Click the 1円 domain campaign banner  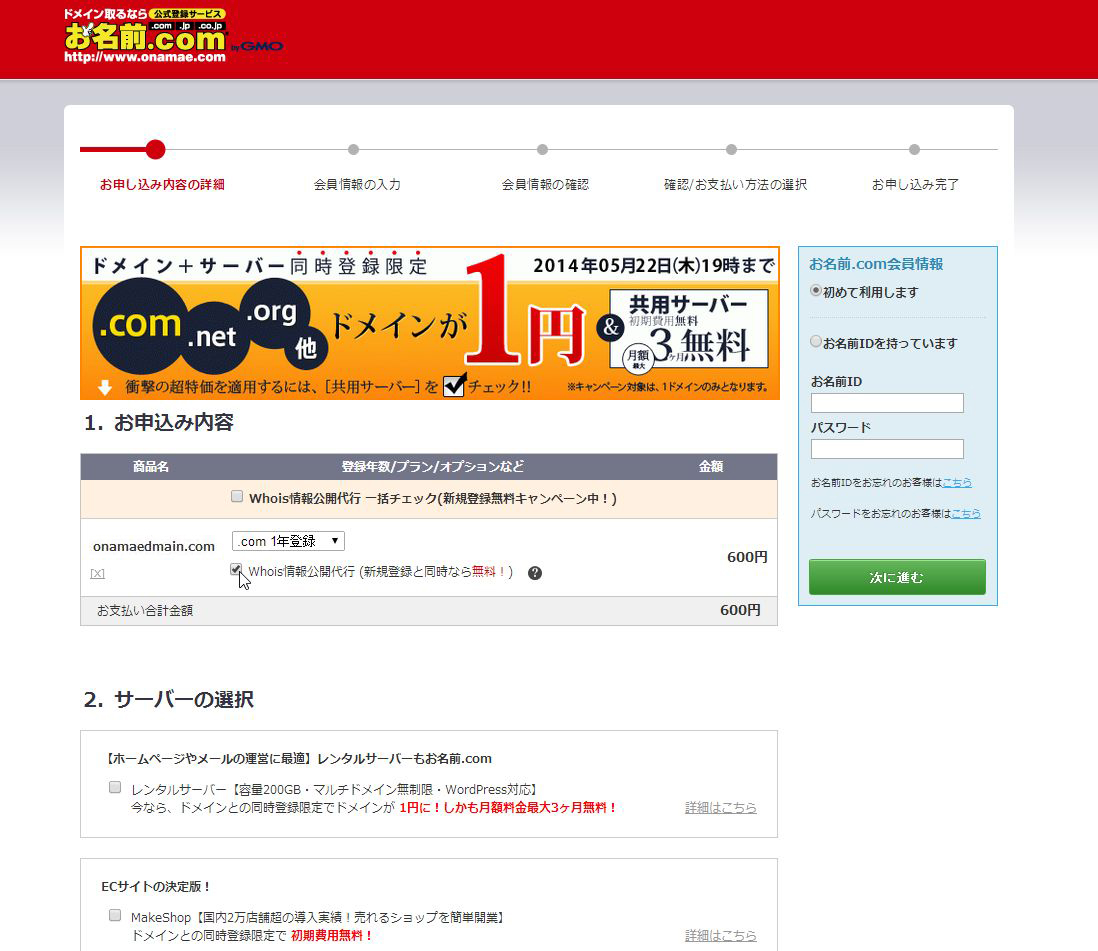(430, 323)
